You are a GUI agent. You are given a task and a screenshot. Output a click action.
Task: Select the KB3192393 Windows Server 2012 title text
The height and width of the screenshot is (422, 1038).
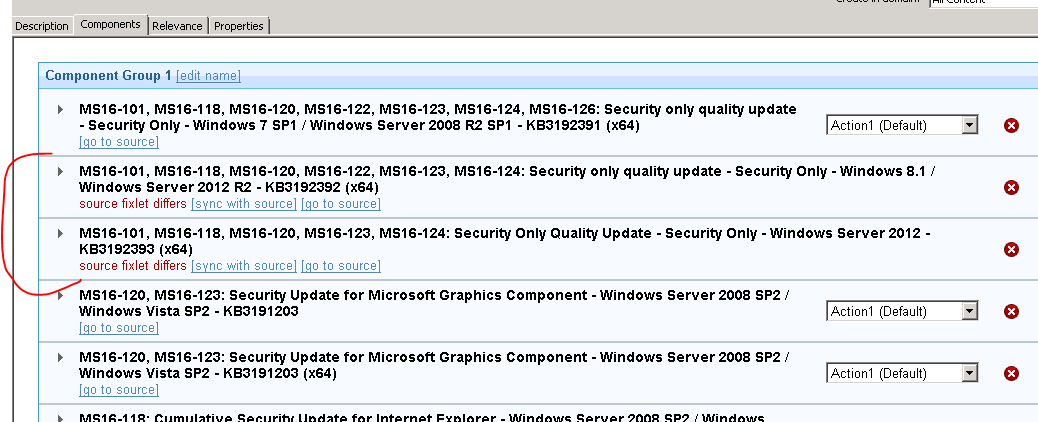point(505,241)
